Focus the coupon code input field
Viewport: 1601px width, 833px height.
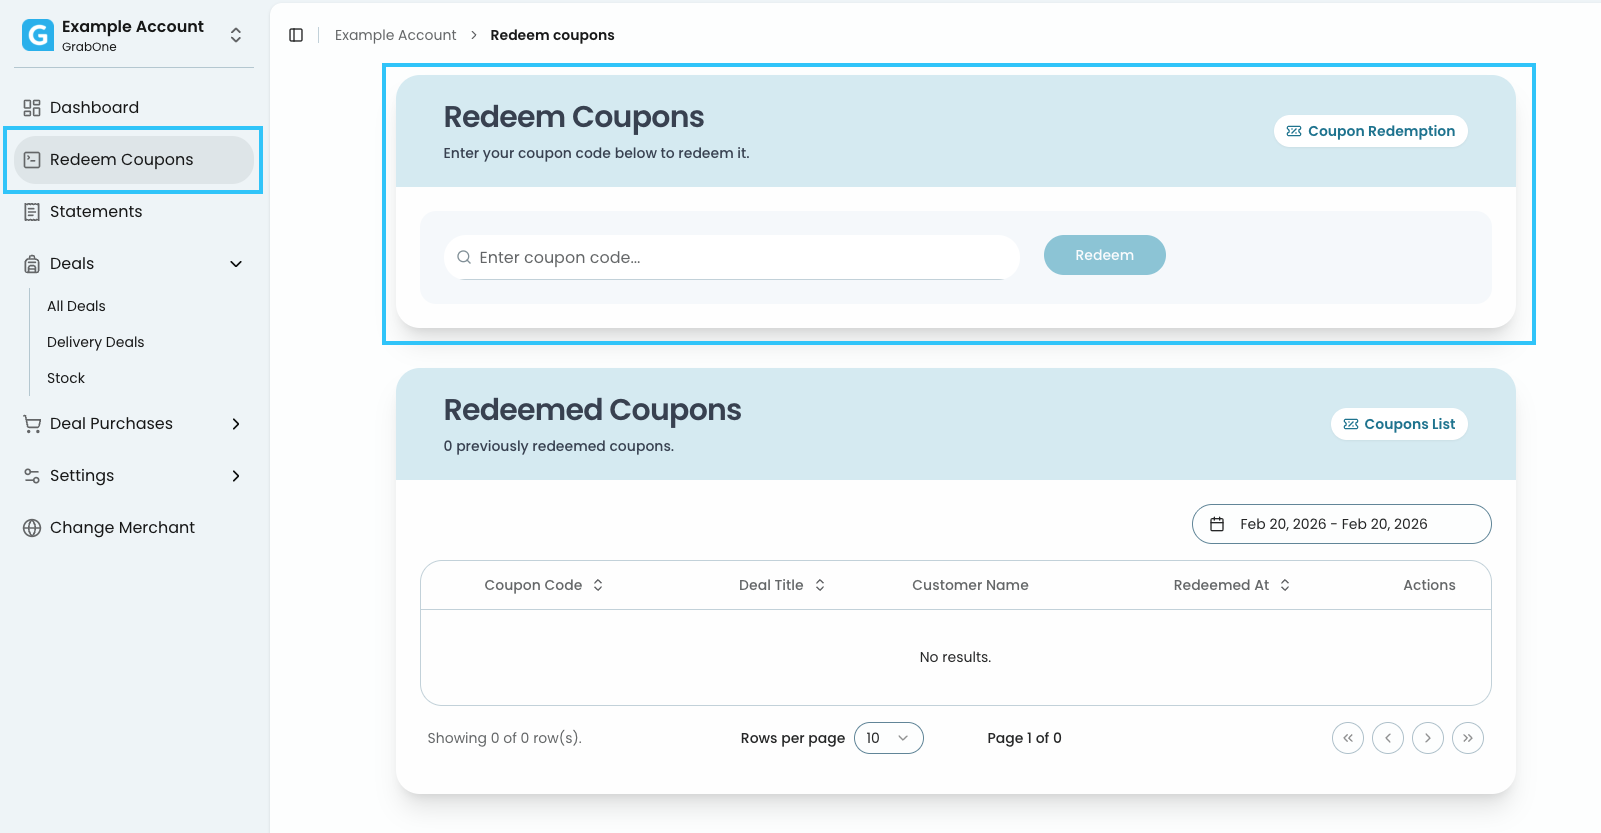tap(740, 257)
